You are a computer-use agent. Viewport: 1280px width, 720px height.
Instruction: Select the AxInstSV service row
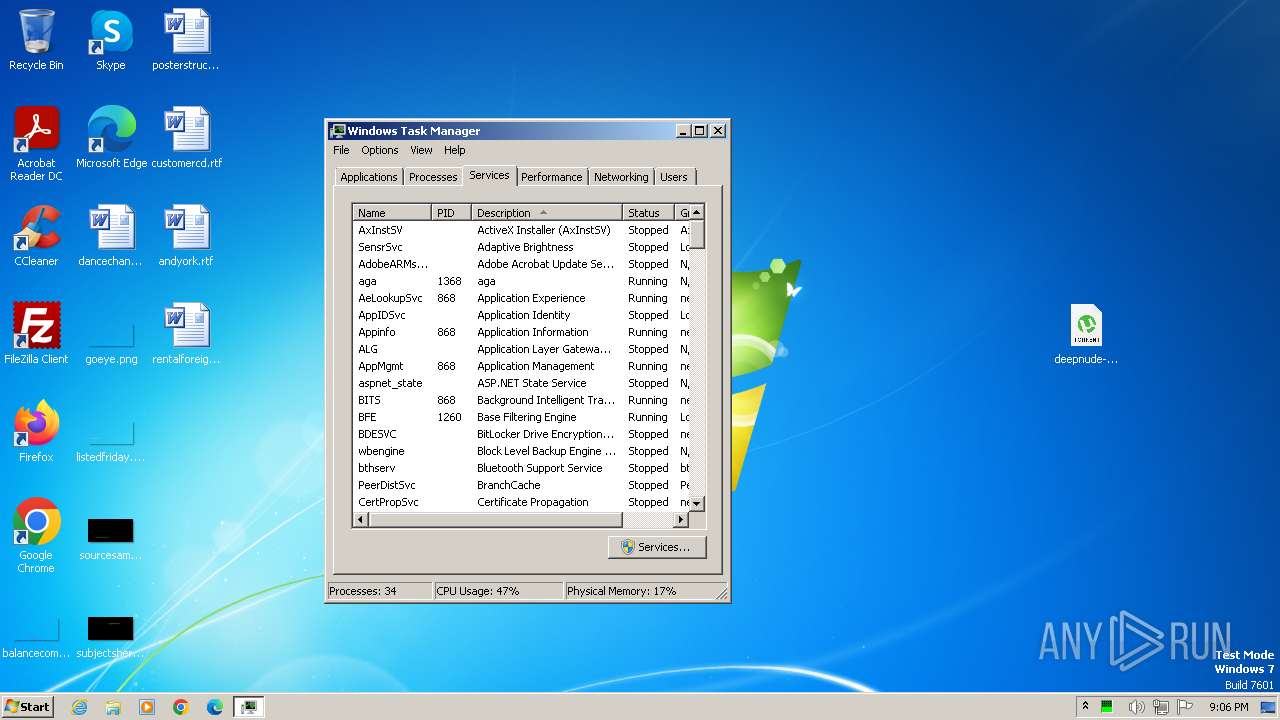point(521,230)
